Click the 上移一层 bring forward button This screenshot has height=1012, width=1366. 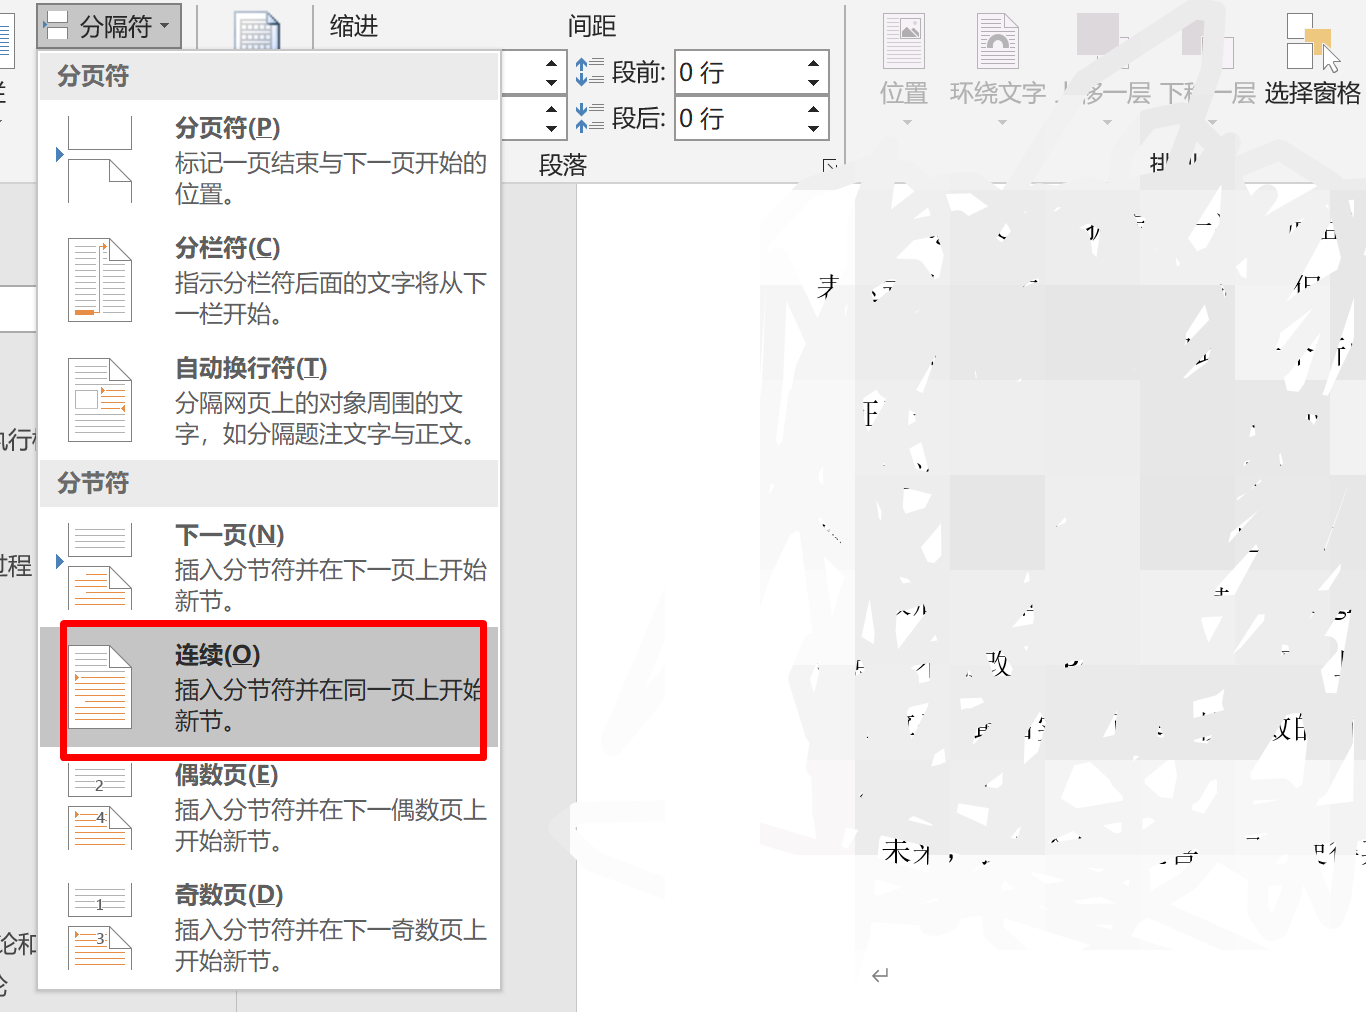pos(1106,70)
